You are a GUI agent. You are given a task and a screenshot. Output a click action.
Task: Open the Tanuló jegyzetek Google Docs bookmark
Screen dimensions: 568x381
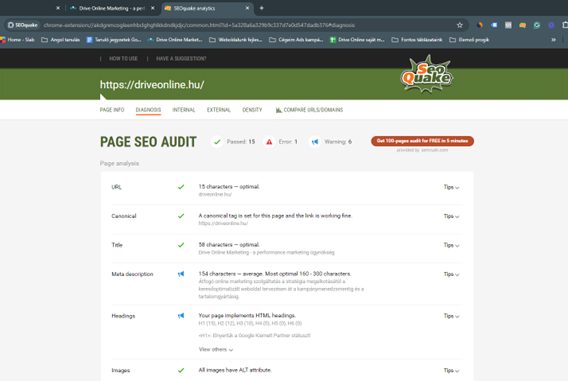click(114, 40)
